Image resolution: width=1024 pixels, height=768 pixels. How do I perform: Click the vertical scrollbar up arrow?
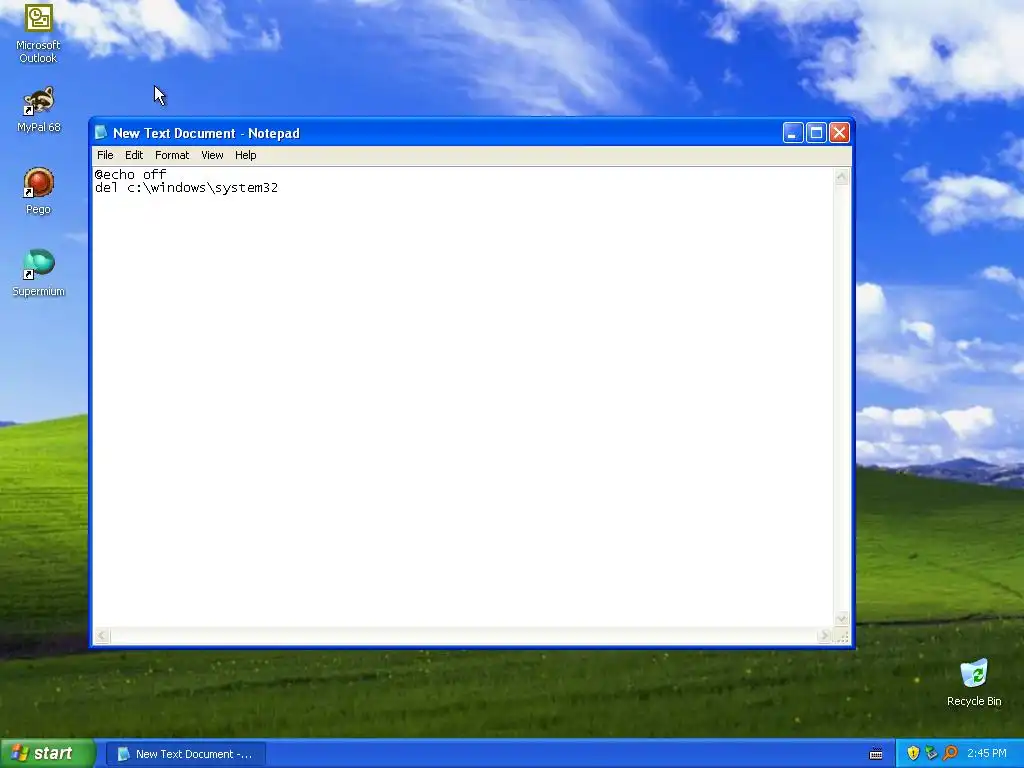[842, 176]
